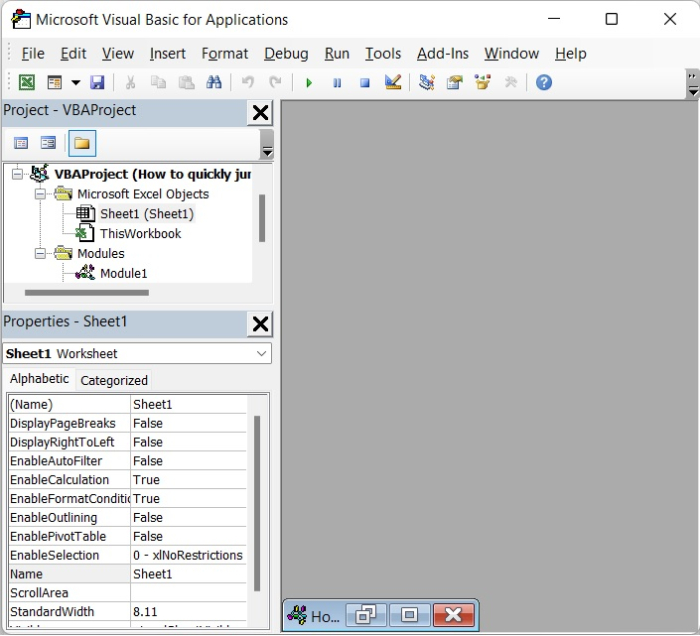Open the Edit menu
Screen dimensions: 700x636
click(x=73, y=54)
